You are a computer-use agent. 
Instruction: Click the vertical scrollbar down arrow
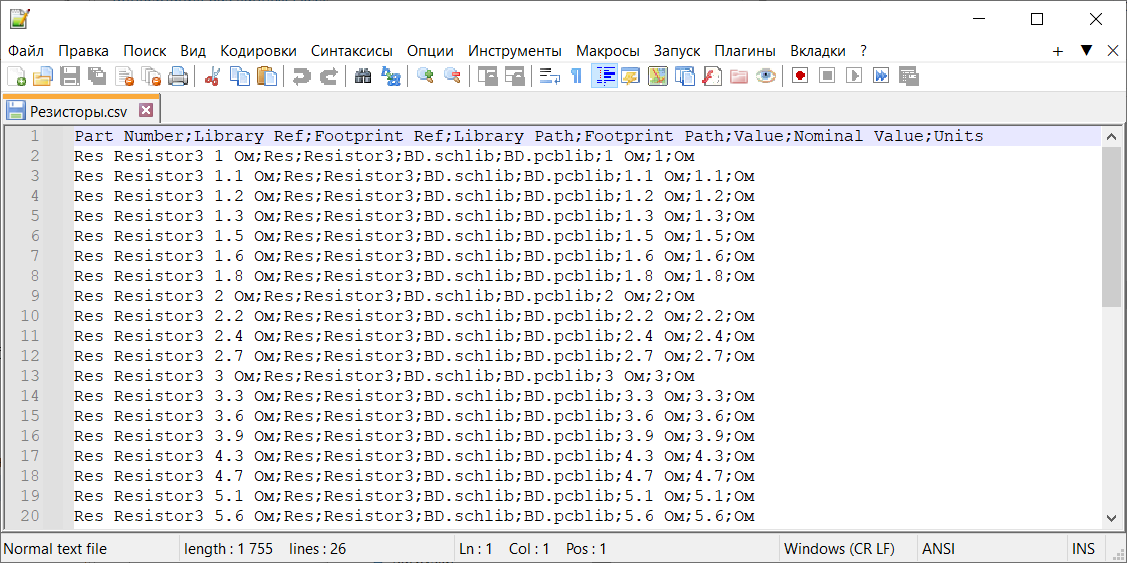(1111, 518)
